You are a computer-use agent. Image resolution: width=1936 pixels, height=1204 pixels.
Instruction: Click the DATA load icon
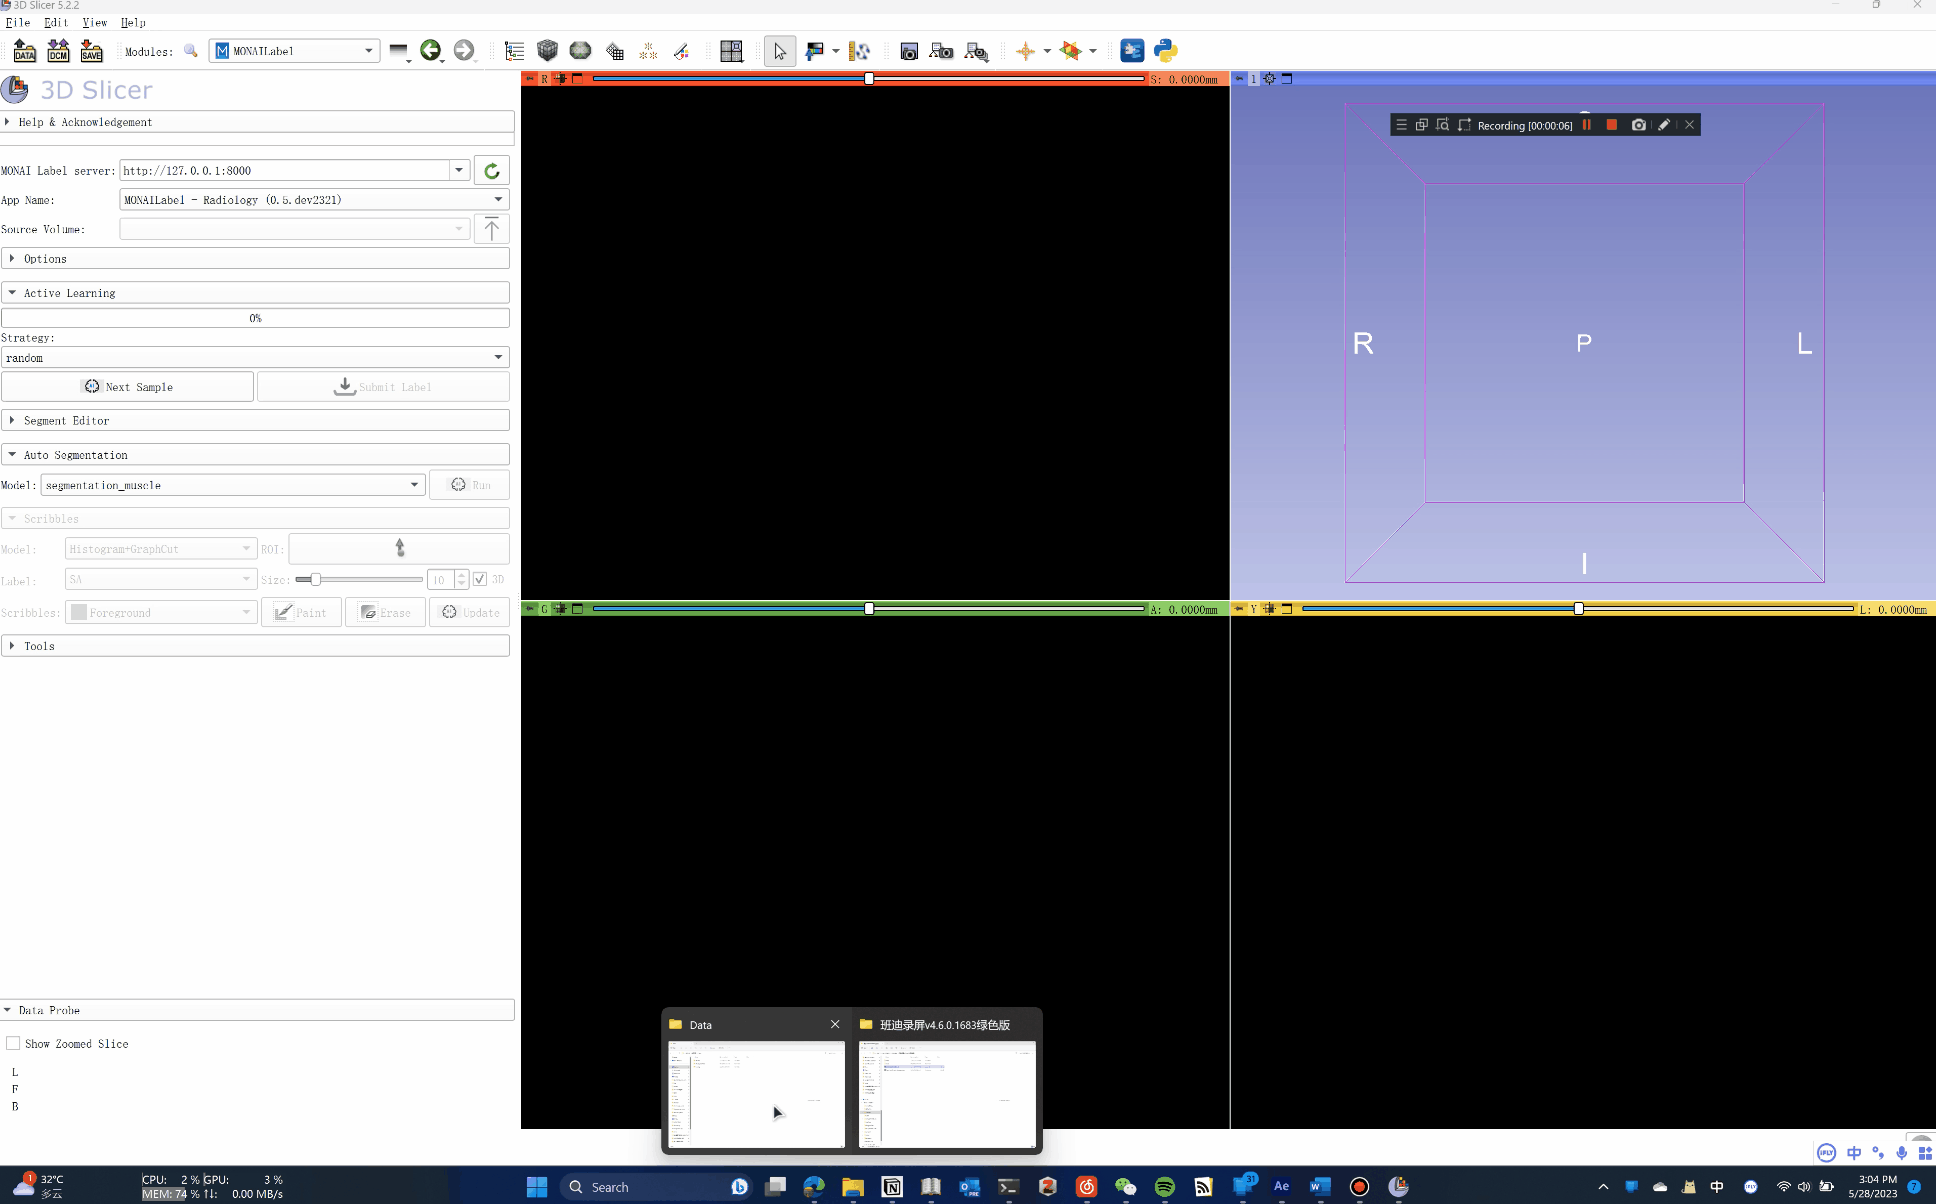point(24,51)
